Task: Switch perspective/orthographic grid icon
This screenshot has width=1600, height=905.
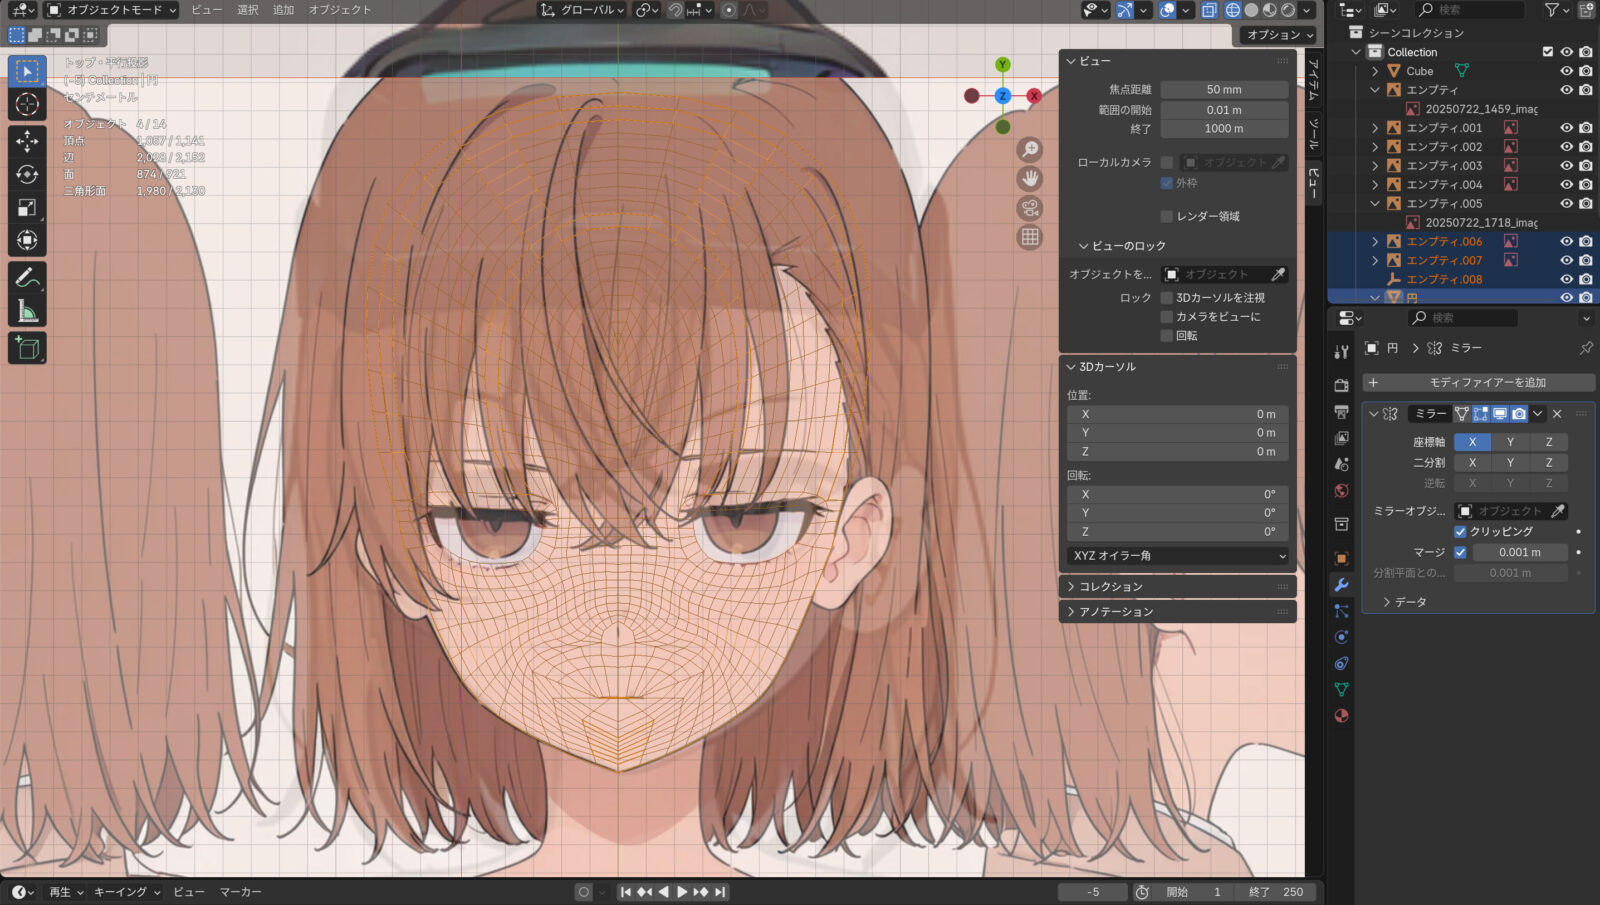Action: [1029, 237]
